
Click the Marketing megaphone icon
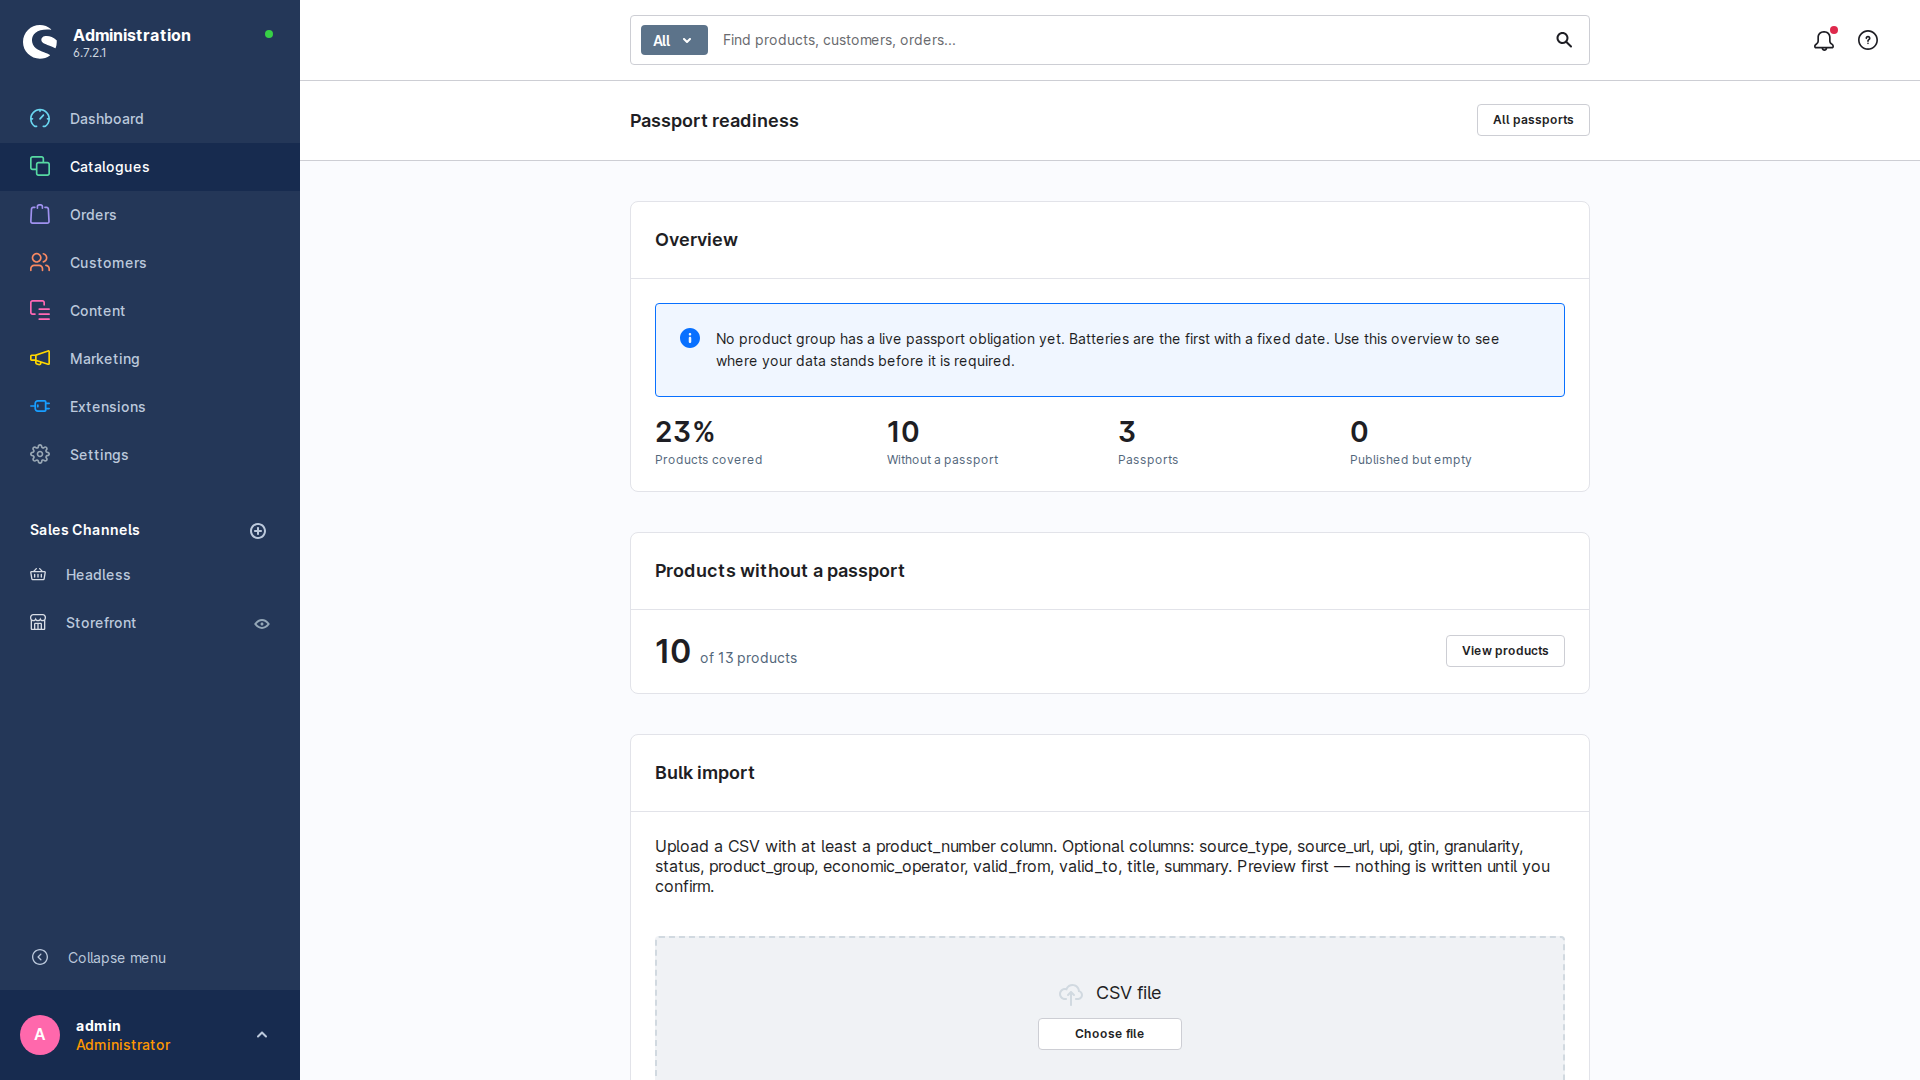(40, 359)
